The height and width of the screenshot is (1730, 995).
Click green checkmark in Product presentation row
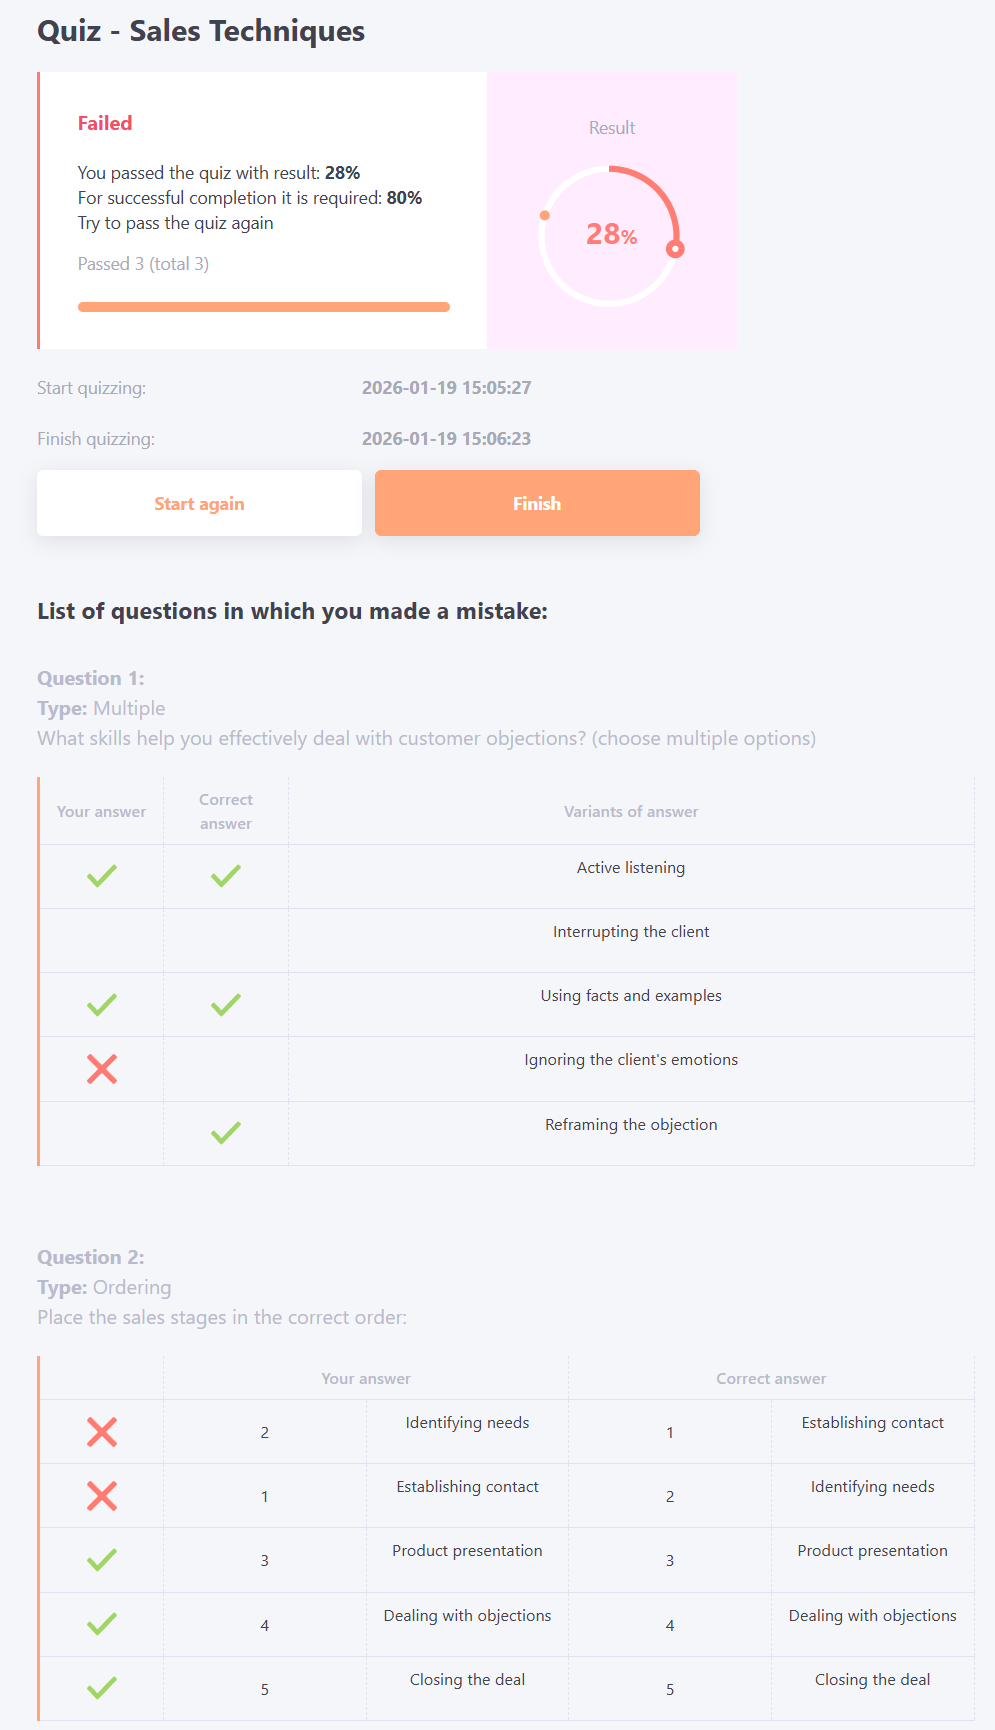101,1560
